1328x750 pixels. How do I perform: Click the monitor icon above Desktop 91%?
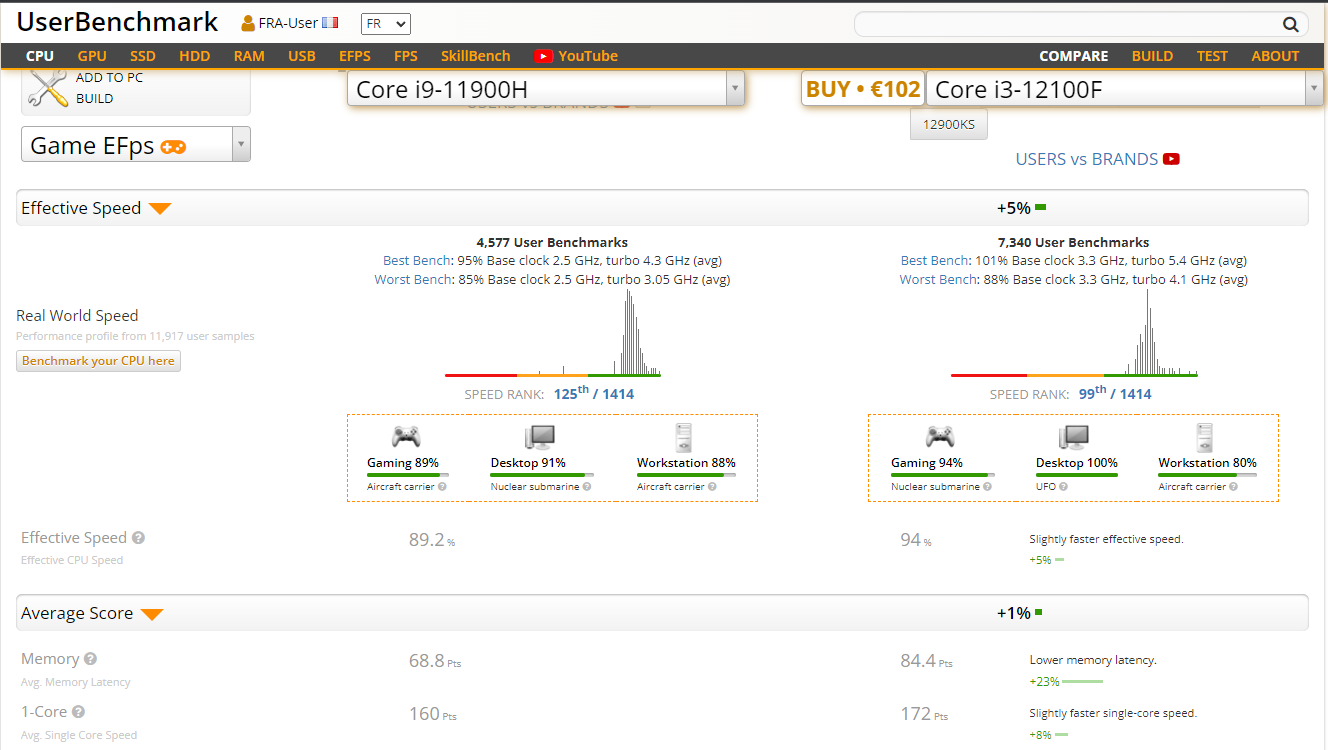(x=539, y=437)
